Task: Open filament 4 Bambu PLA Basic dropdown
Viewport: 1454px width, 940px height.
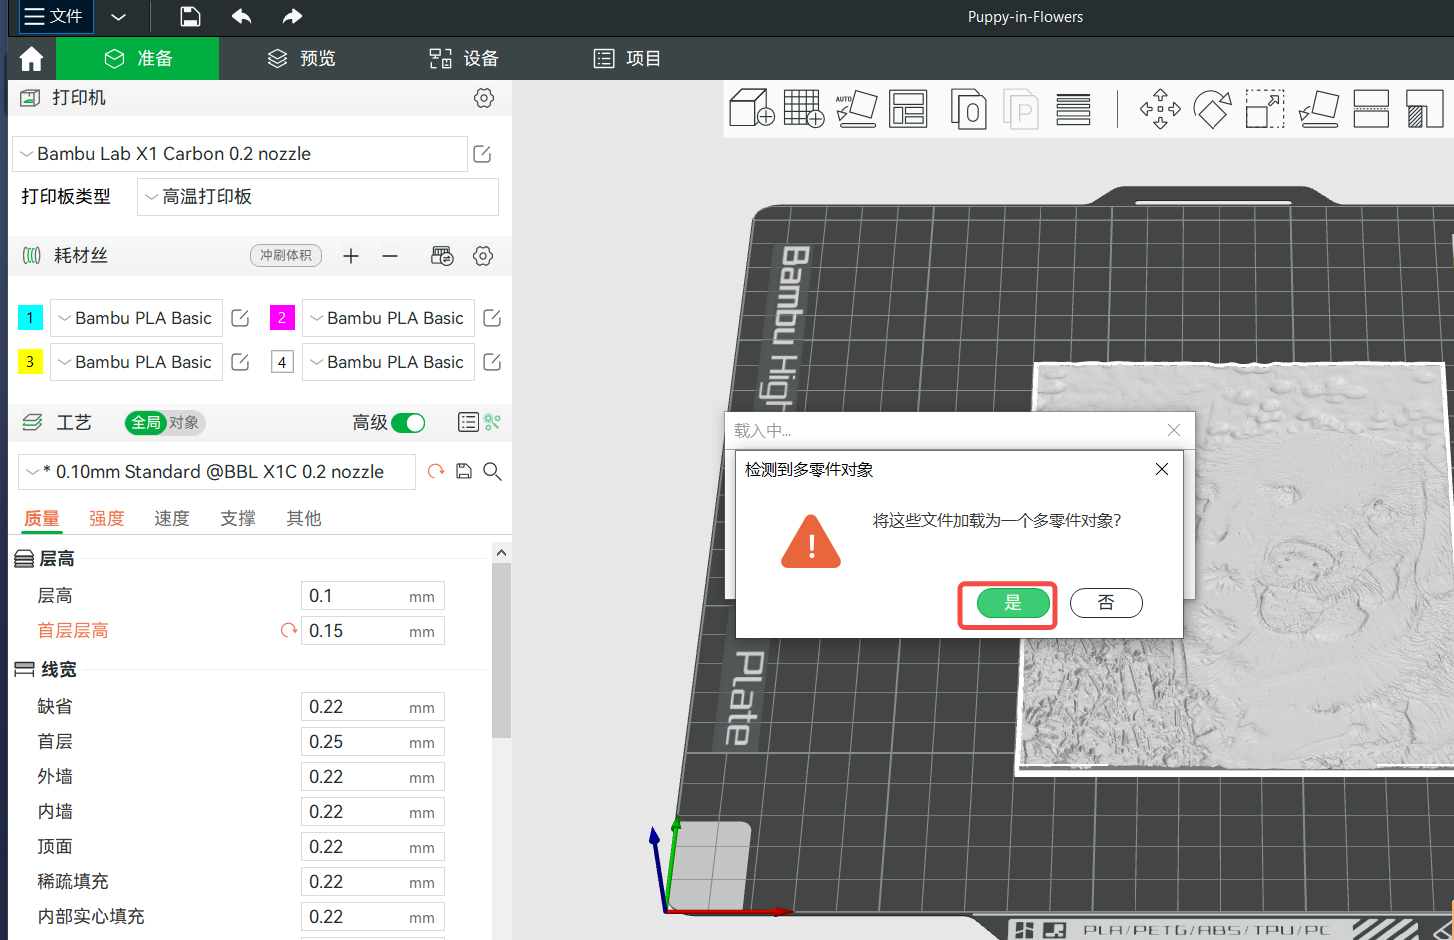Action: point(388,362)
